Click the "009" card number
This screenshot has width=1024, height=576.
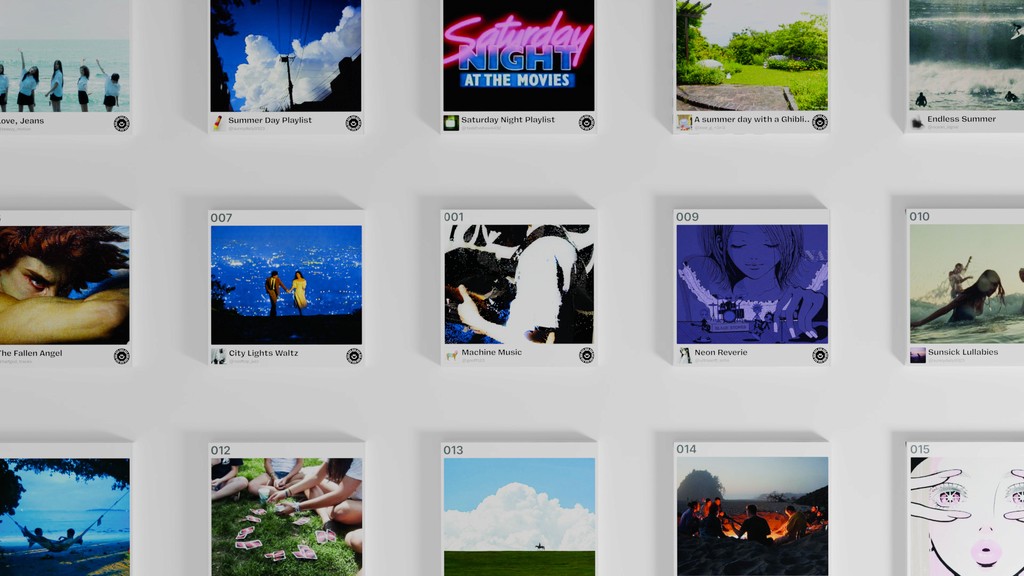687,217
